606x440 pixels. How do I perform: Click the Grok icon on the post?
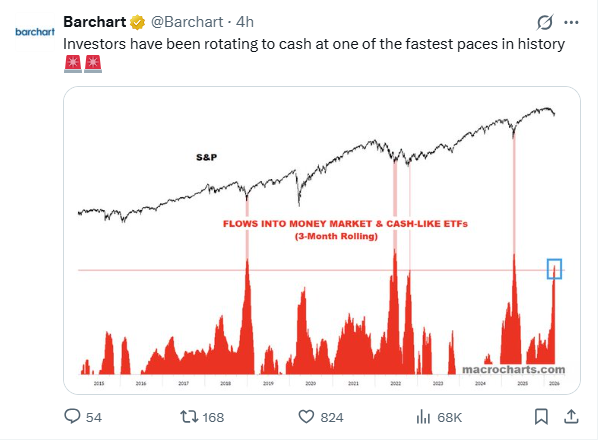[x=545, y=22]
